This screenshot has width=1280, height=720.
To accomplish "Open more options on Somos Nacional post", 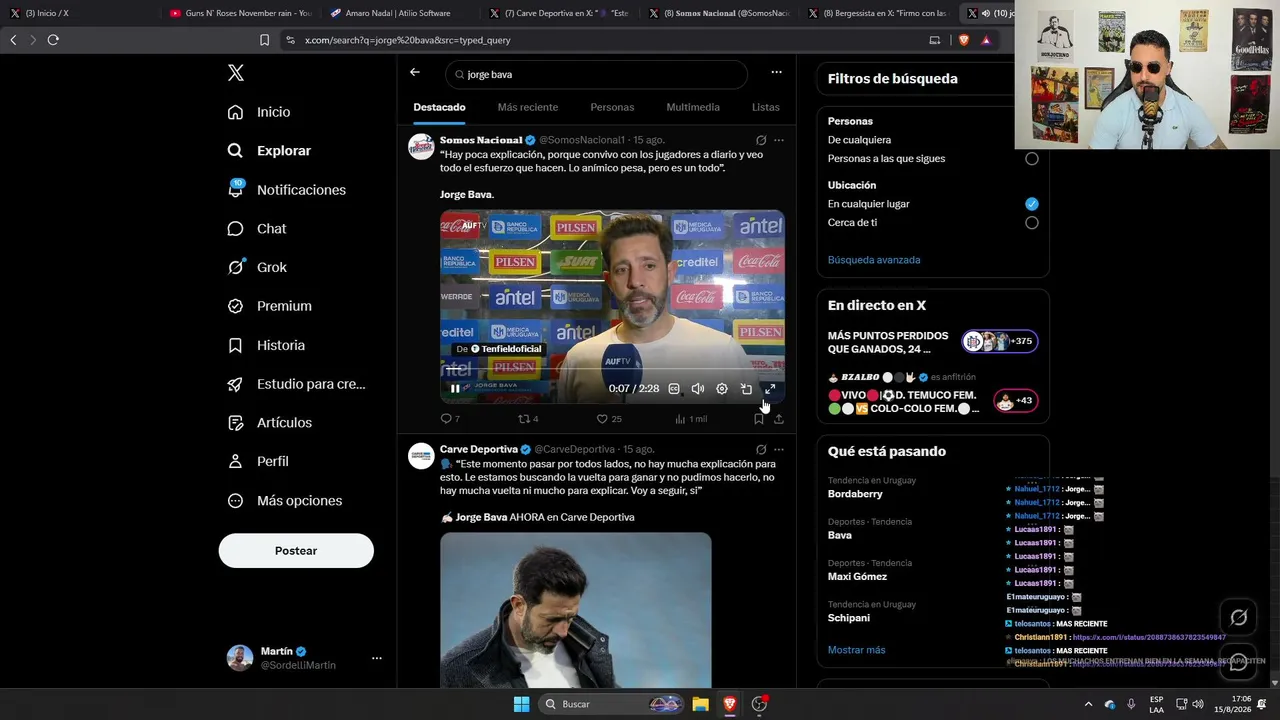I will (779, 140).
